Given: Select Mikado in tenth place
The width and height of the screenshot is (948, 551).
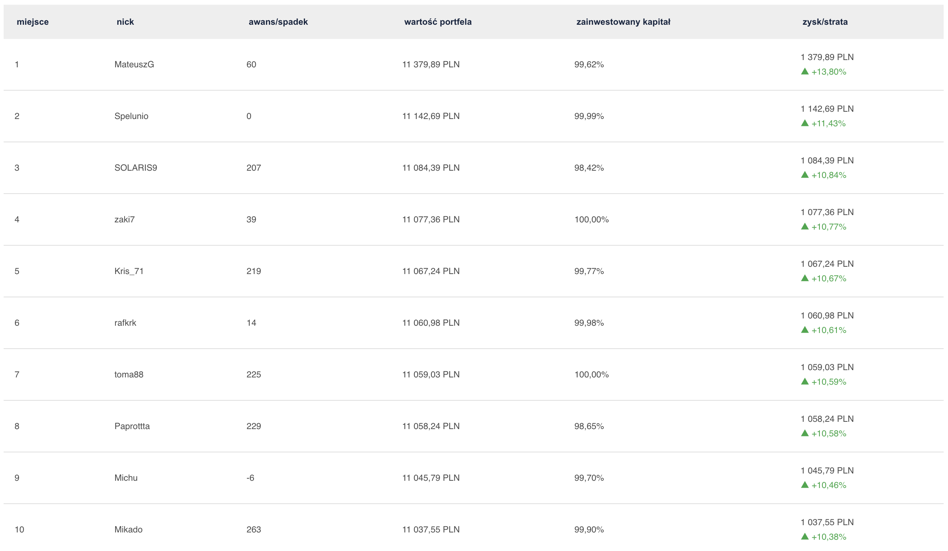Looking at the screenshot, I should click(x=128, y=529).
